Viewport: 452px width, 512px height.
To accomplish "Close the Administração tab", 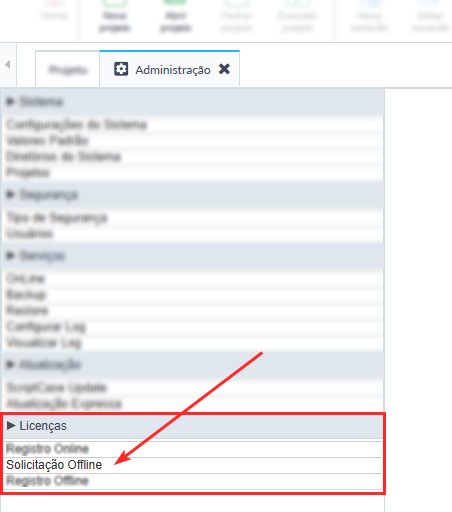I will coord(224,69).
